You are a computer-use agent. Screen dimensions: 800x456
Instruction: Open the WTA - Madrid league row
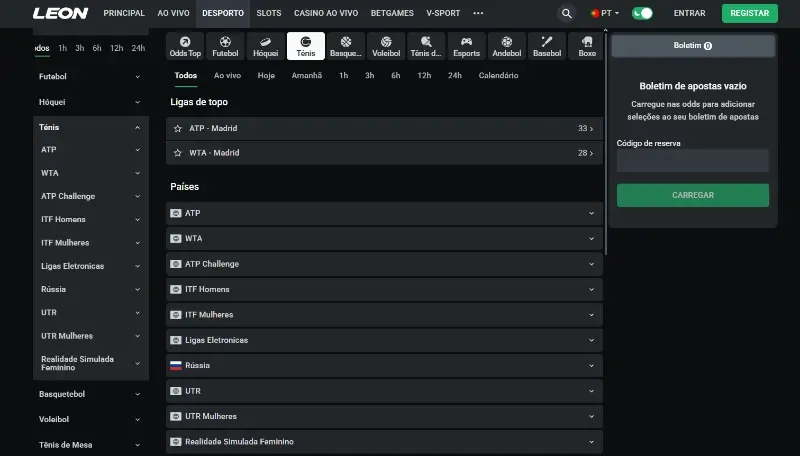click(384, 153)
